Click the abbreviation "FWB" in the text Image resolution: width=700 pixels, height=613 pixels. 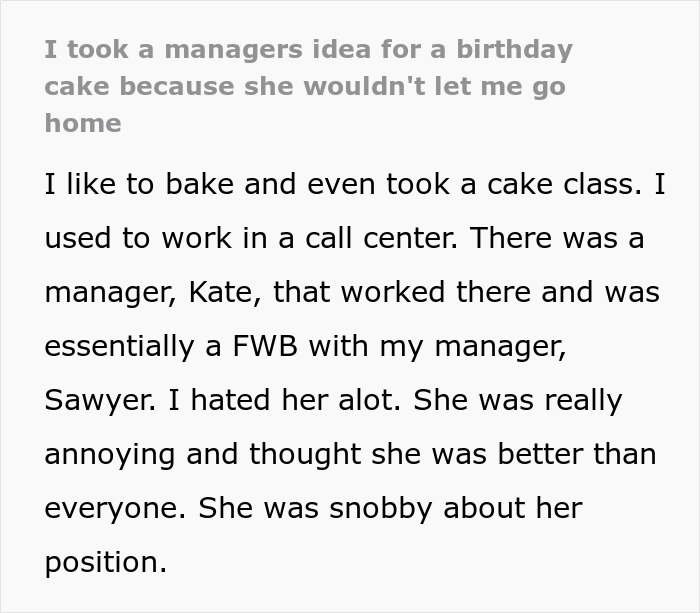(x=264, y=346)
